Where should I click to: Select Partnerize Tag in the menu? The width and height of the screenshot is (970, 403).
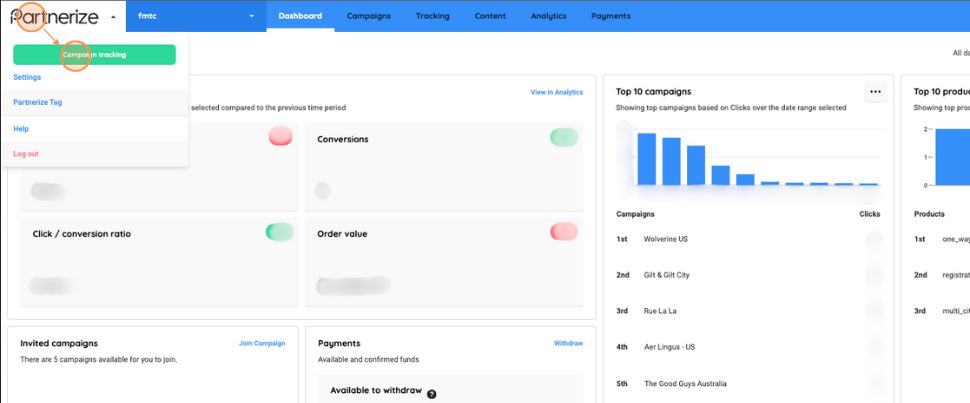(x=38, y=102)
